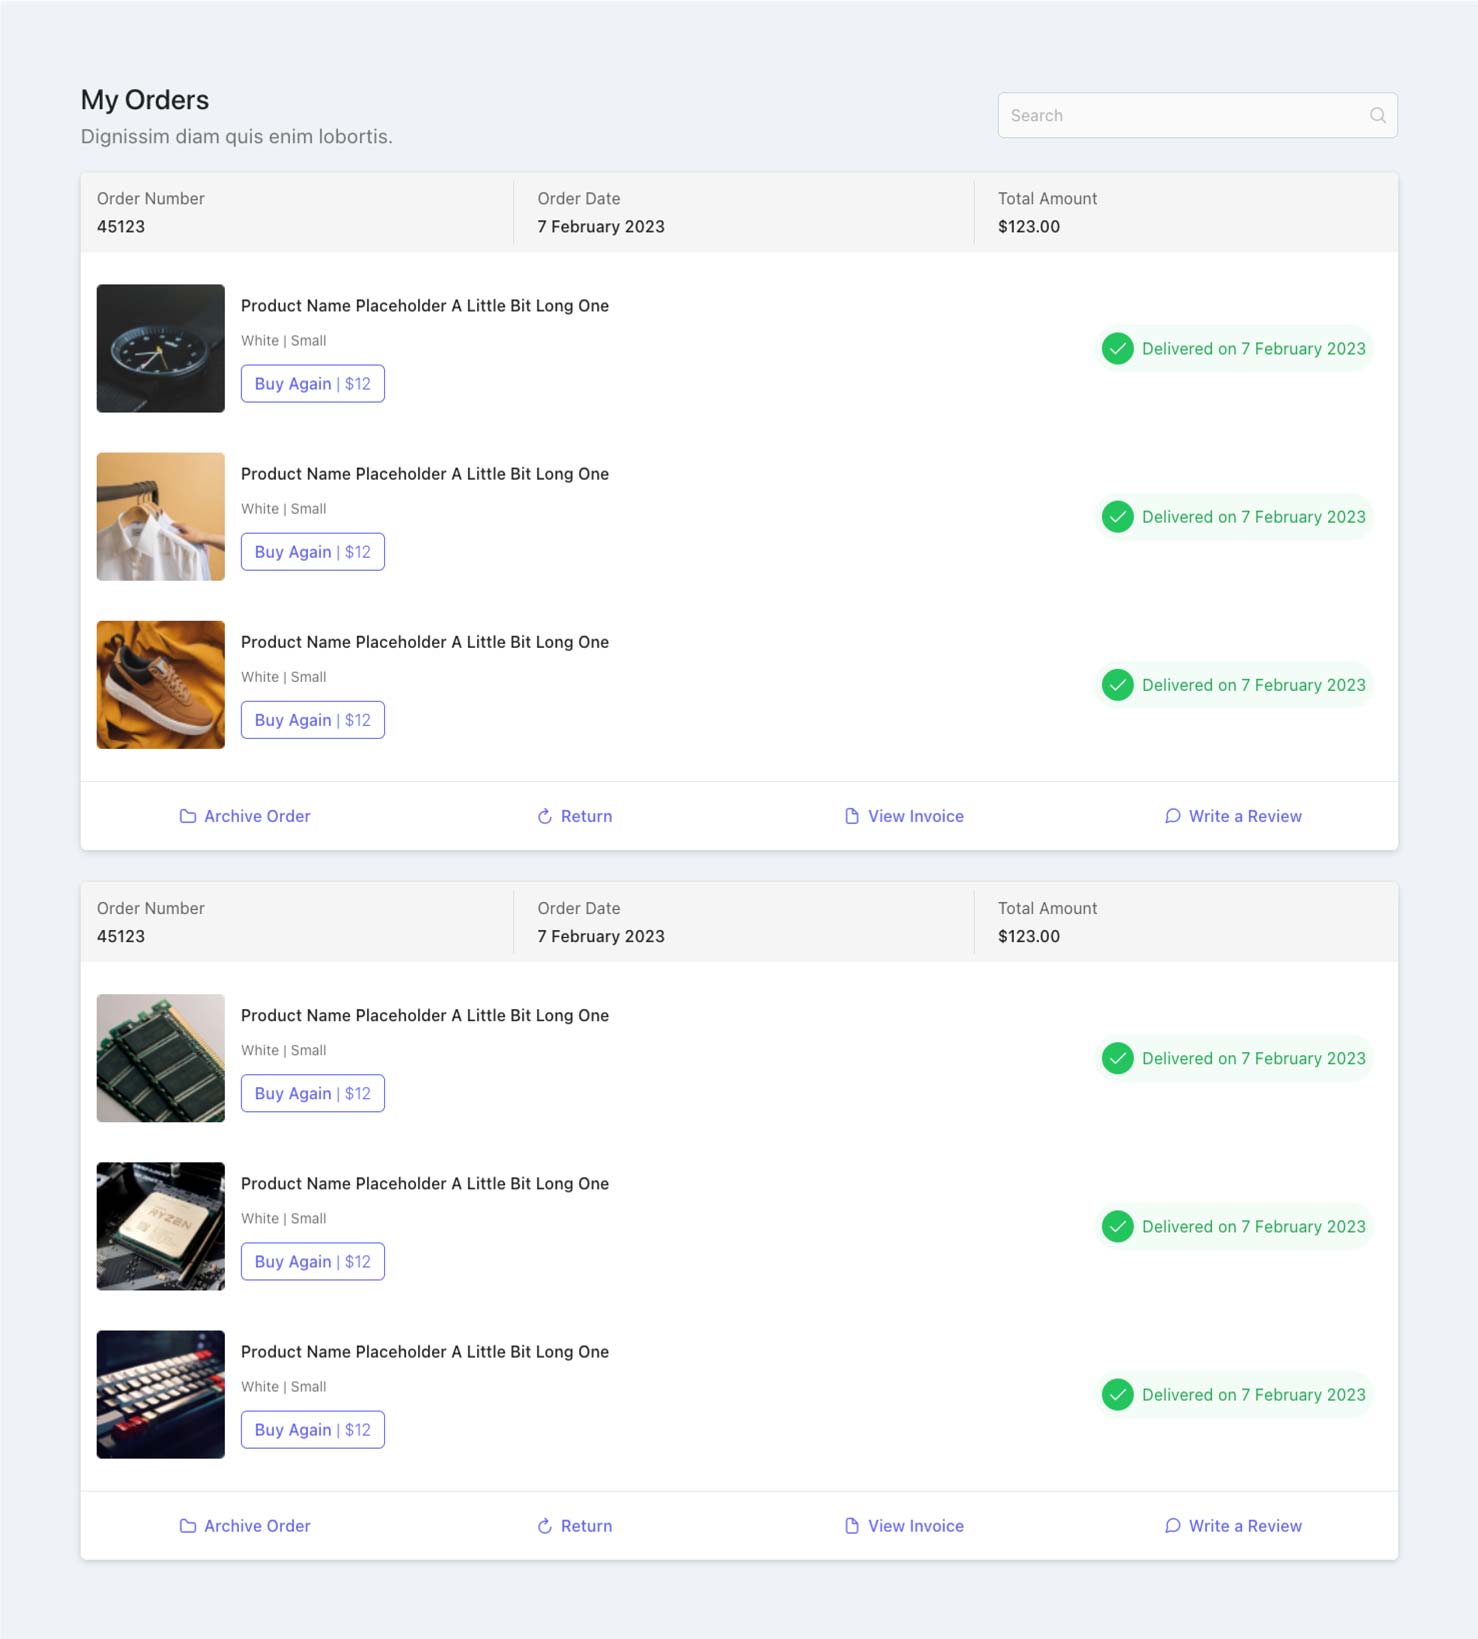Buy the white shirt again for $12
The image size is (1478, 1639).
pos(313,552)
